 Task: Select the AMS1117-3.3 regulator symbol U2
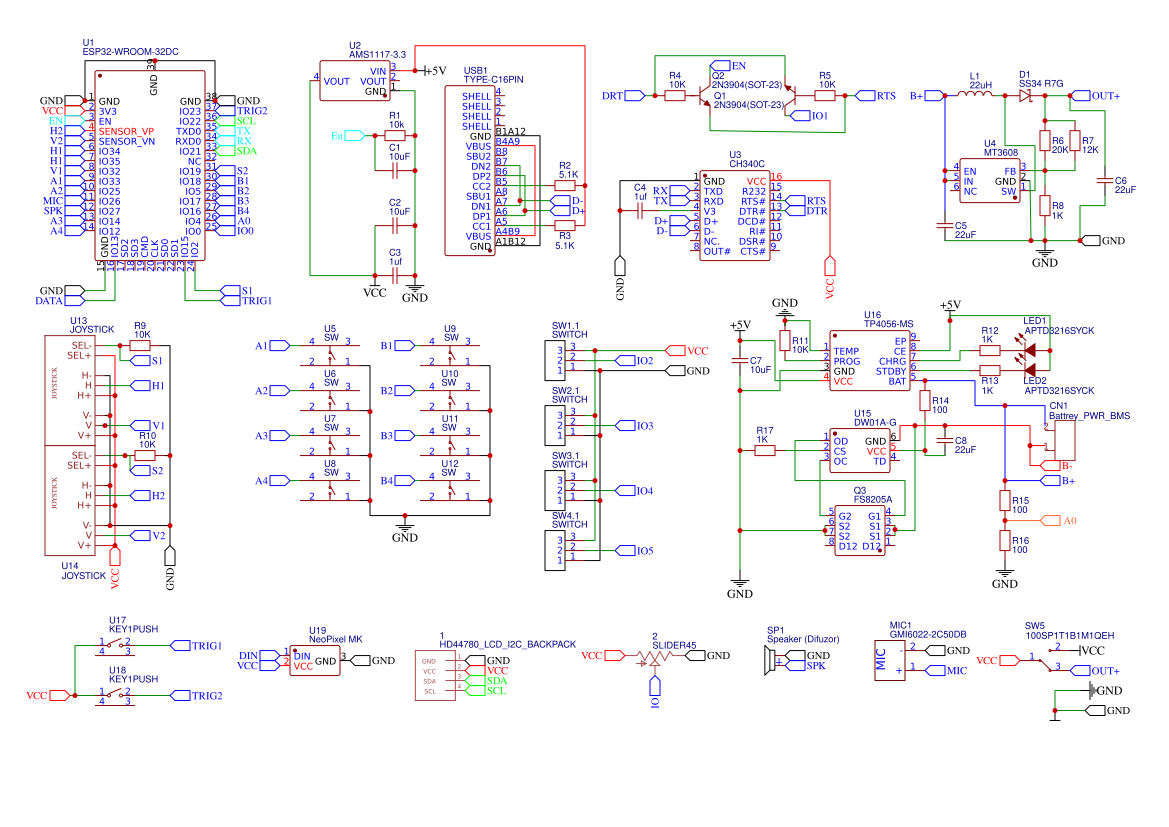point(355,81)
